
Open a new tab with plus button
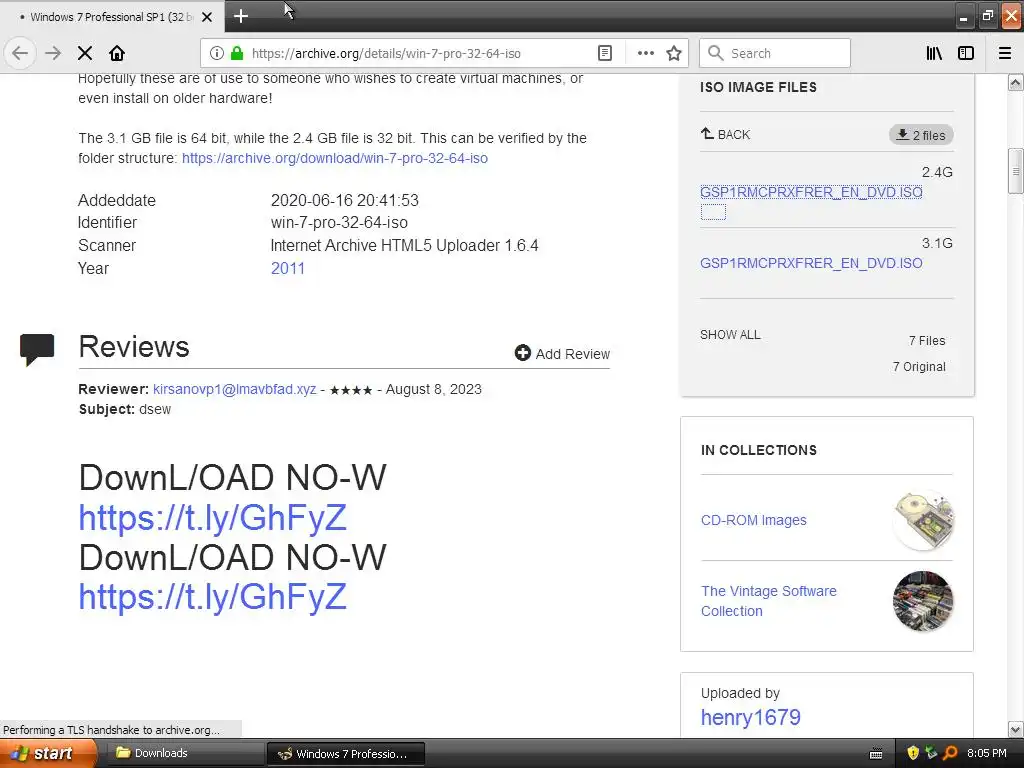[x=241, y=16]
